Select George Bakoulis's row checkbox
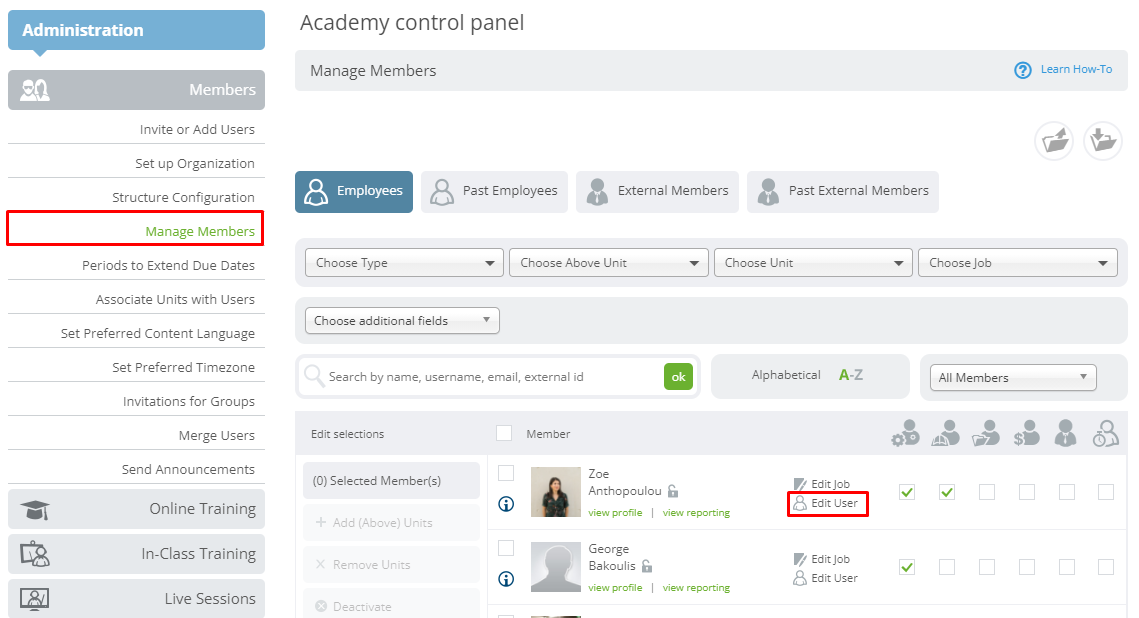Screen dimensions: 1139x618 coord(506,548)
